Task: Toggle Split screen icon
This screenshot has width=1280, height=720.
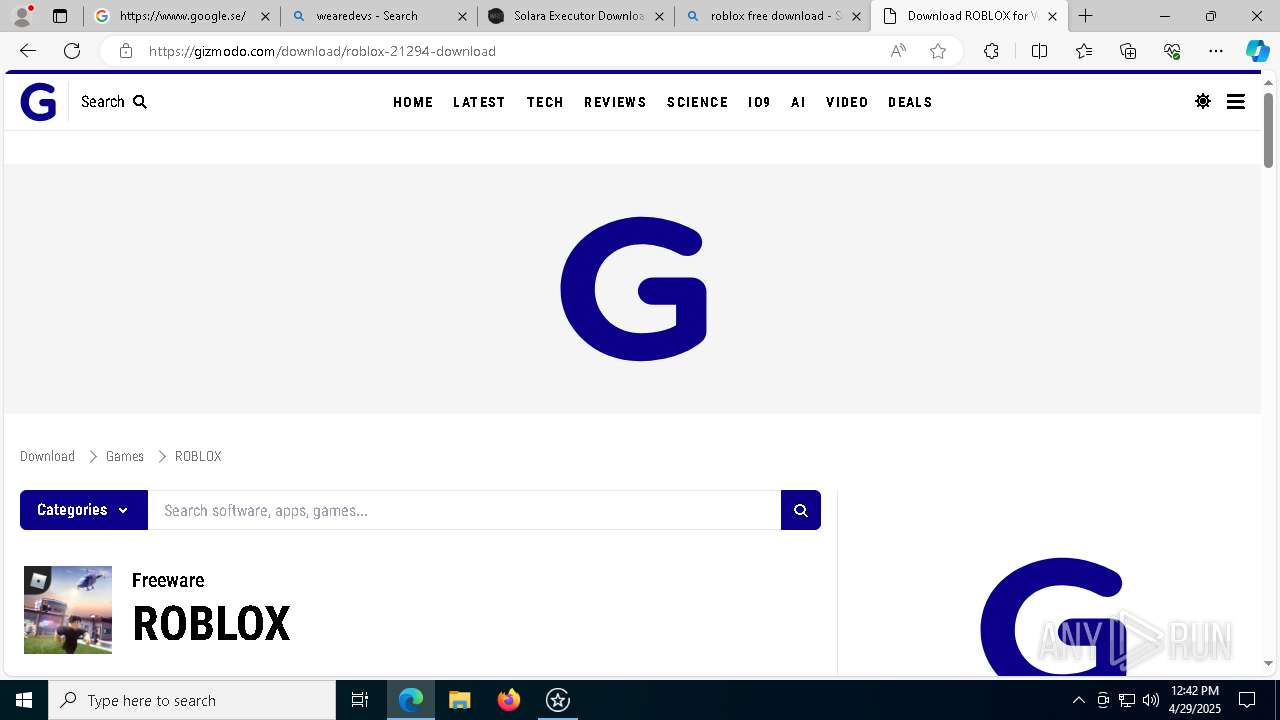Action: (1039, 51)
